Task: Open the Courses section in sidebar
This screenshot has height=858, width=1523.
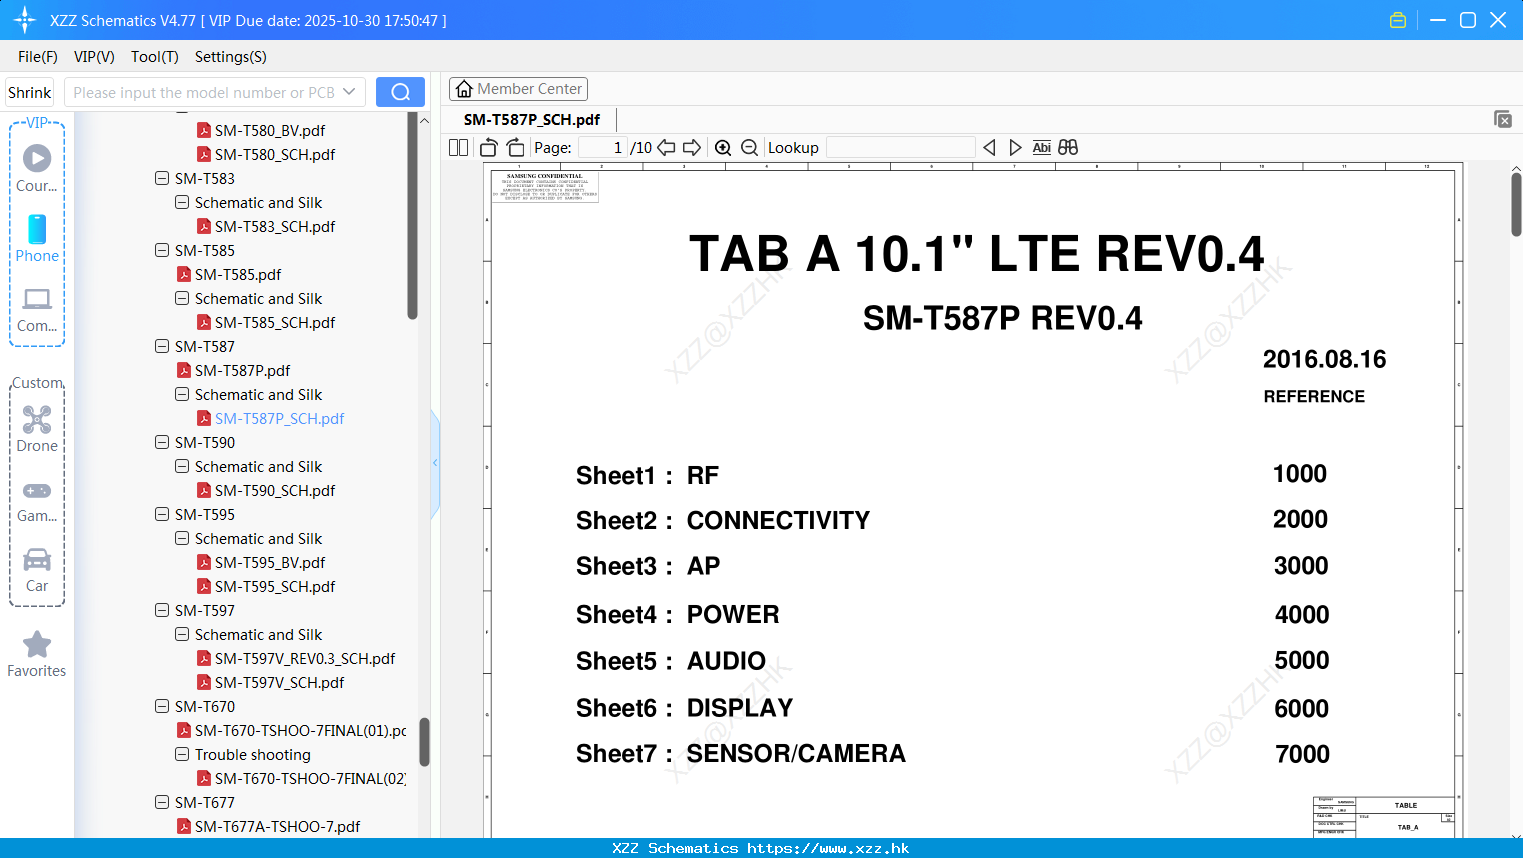Action: point(37,168)
